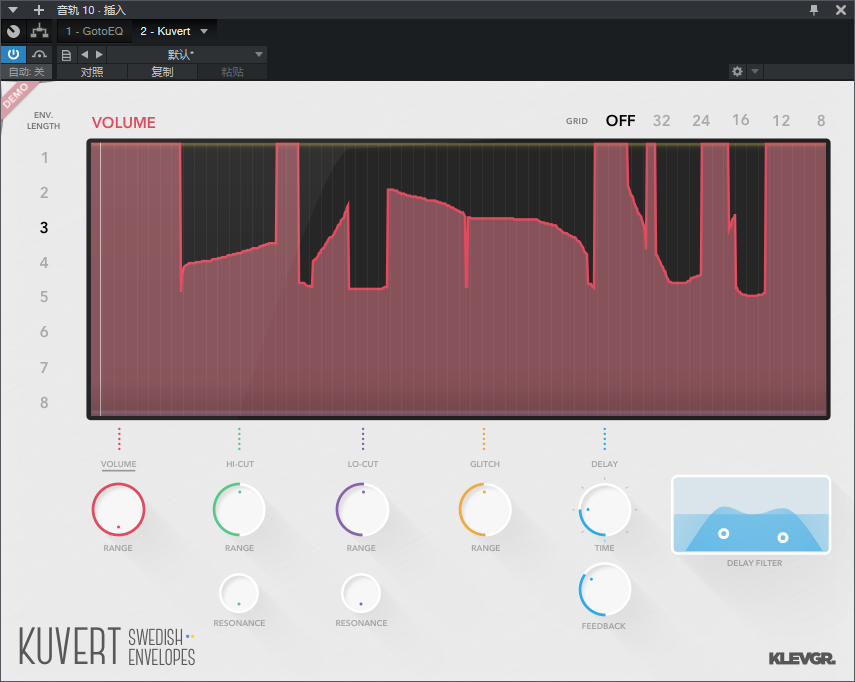The image size is (855, 682).
Task: Click the blue Delay time knob
Action: (x=605, y=510)
